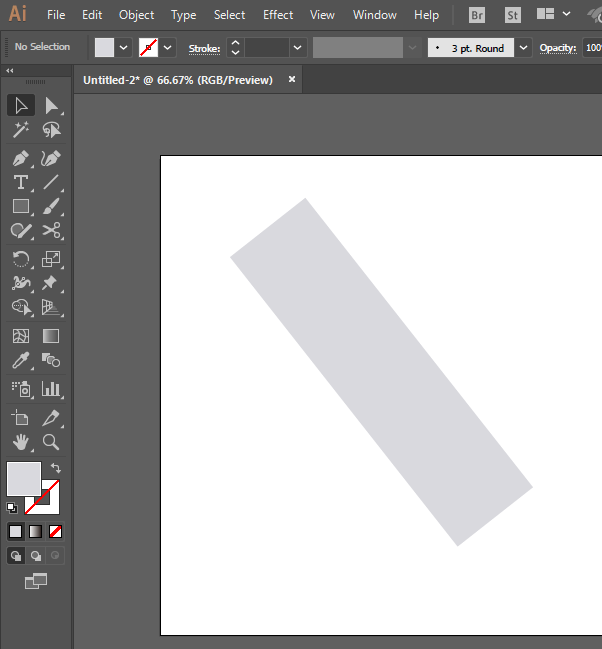Choose the Scissors tool
The image size is (602, 649).
pyautogui.click(x=51, y=231)
